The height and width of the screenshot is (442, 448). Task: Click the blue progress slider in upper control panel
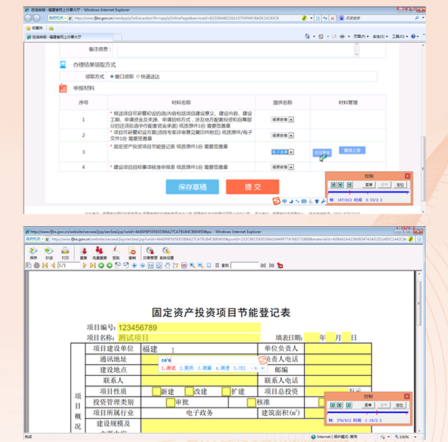[x=368, y=192]
